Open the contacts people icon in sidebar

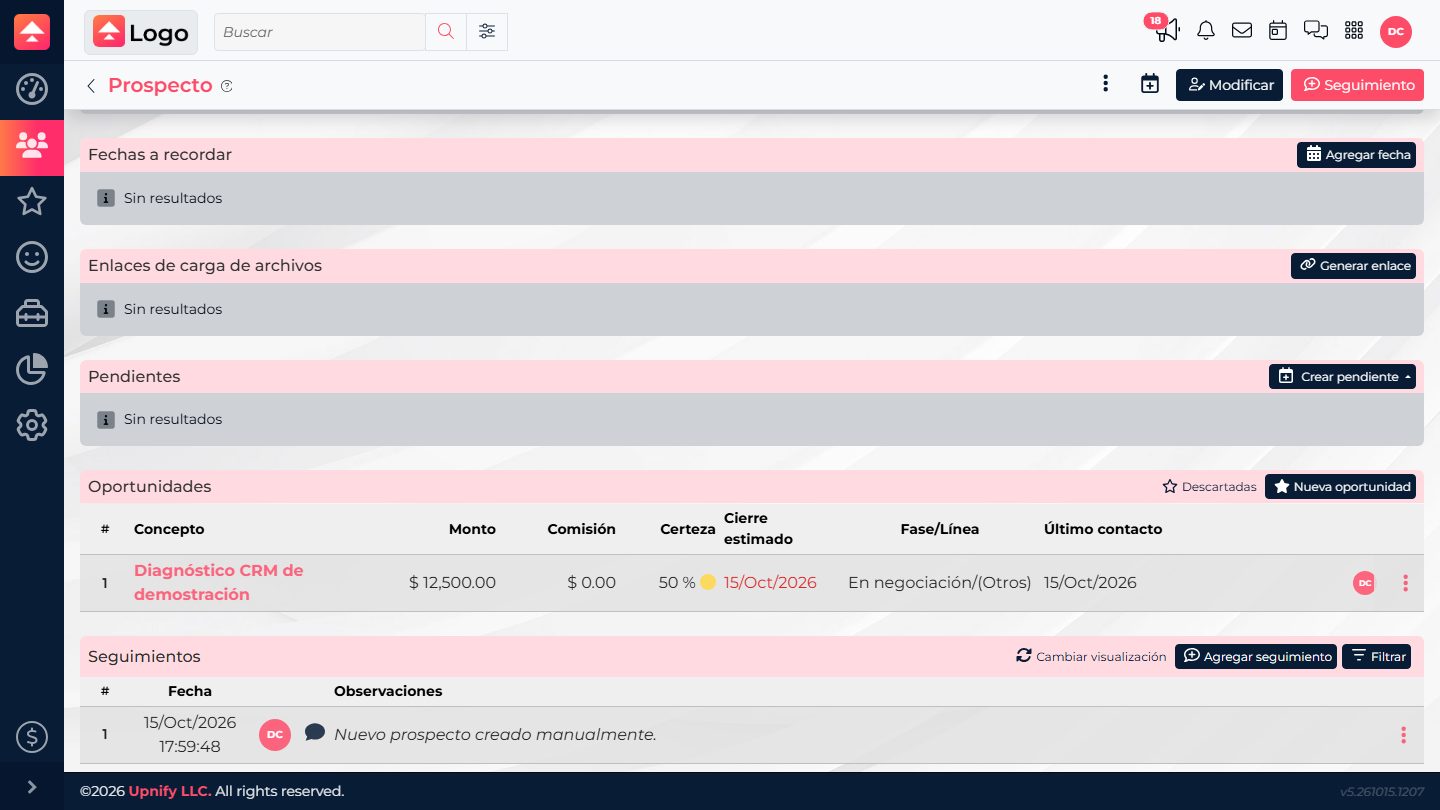(32, 147)
